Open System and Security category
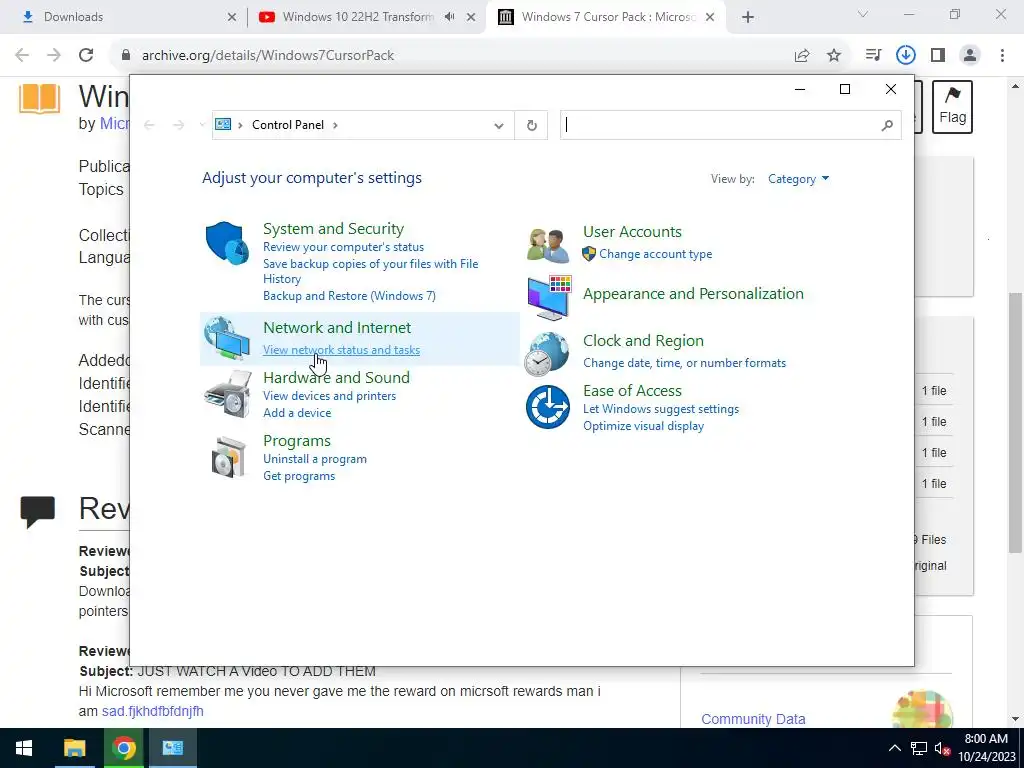The height and width of the screenshot is (768, 1024). (333, 229)
